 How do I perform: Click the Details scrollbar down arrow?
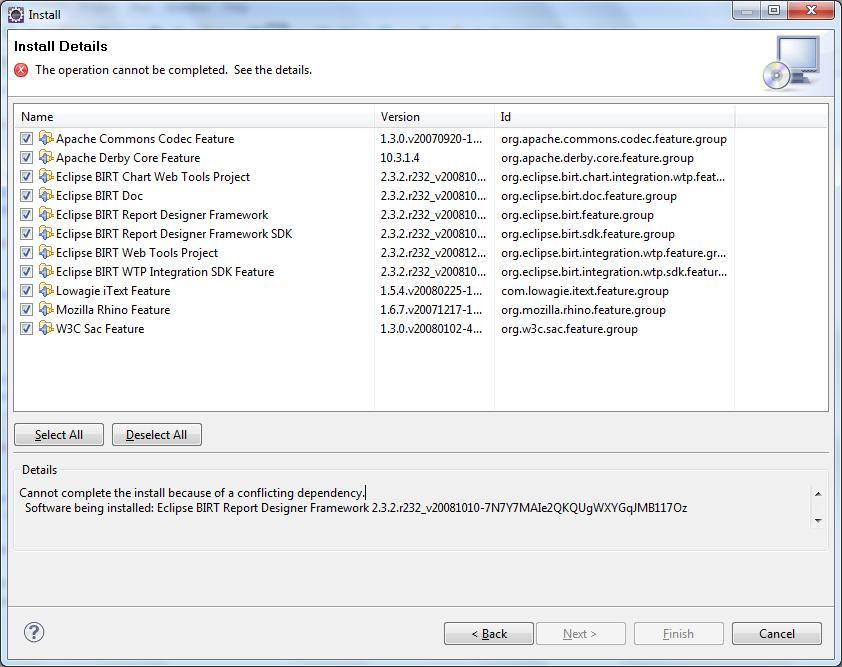click(x=818, y=520)
